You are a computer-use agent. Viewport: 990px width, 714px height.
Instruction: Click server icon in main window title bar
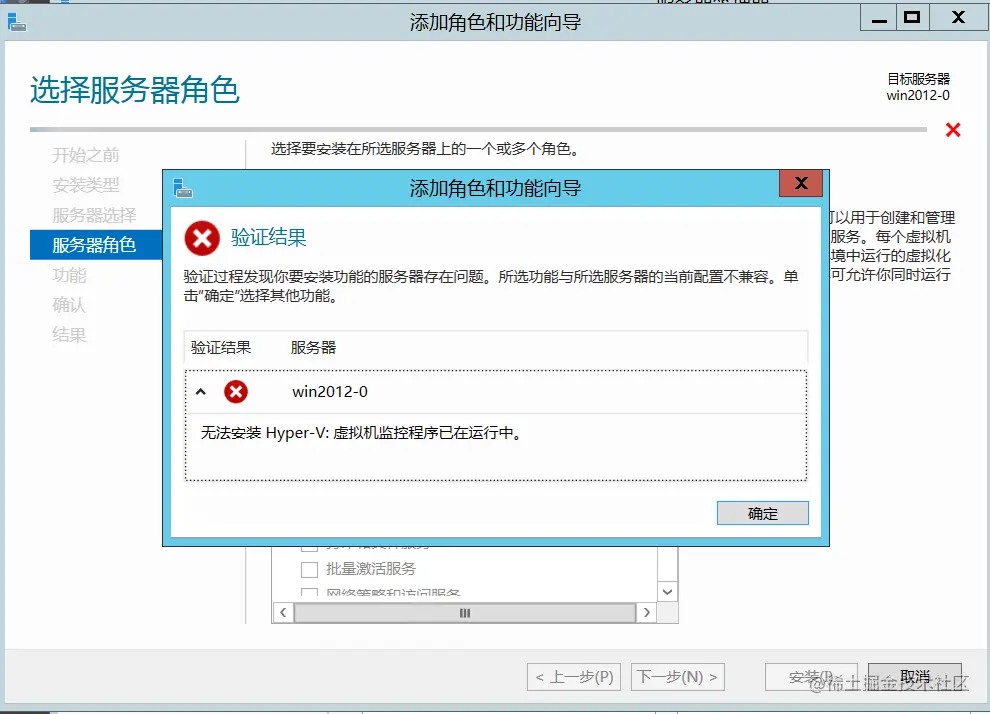click(17, 23)
